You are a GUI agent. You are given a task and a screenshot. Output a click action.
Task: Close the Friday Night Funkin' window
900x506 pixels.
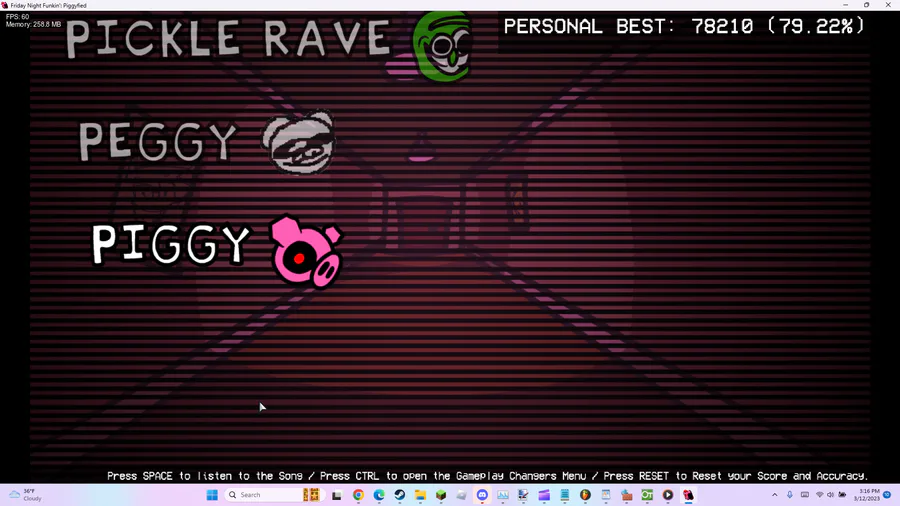tap(888, 5)
